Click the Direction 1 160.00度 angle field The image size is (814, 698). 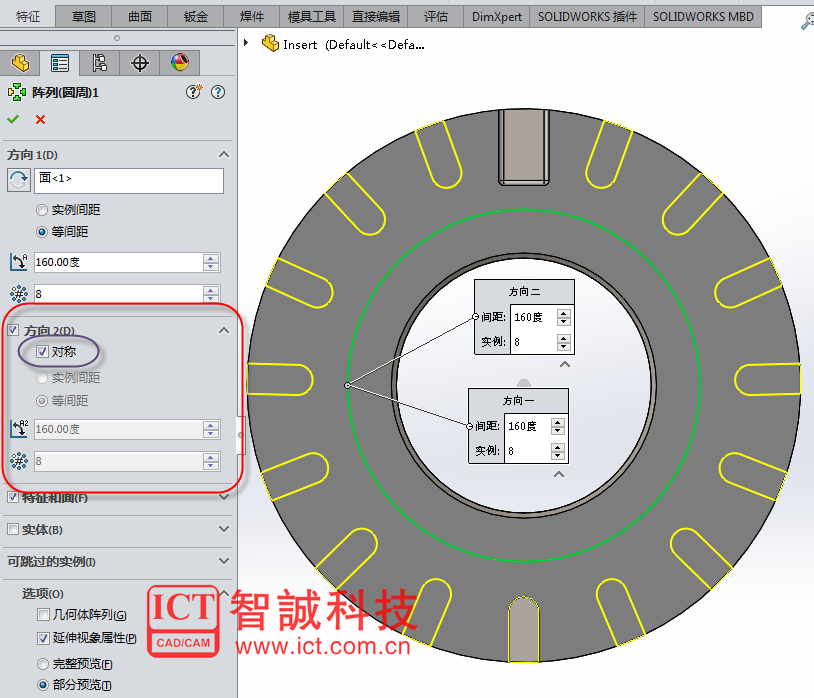pos(118,262)
